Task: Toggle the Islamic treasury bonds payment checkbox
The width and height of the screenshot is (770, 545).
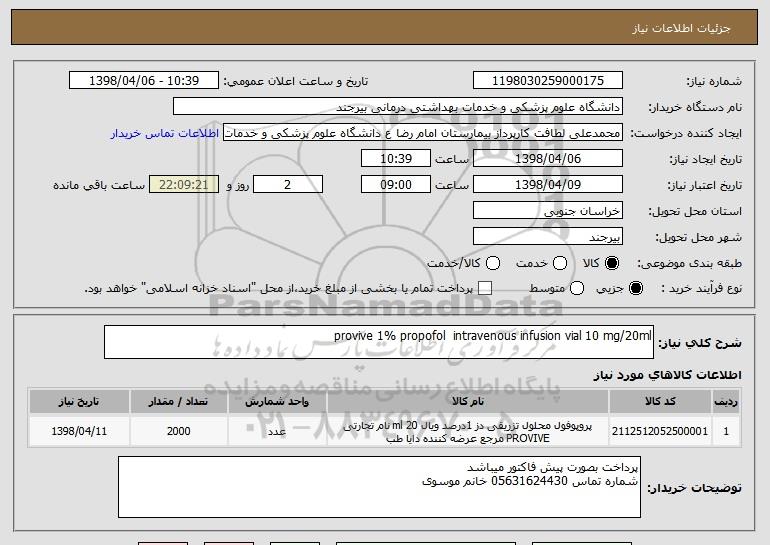Action: click(485, 288)
